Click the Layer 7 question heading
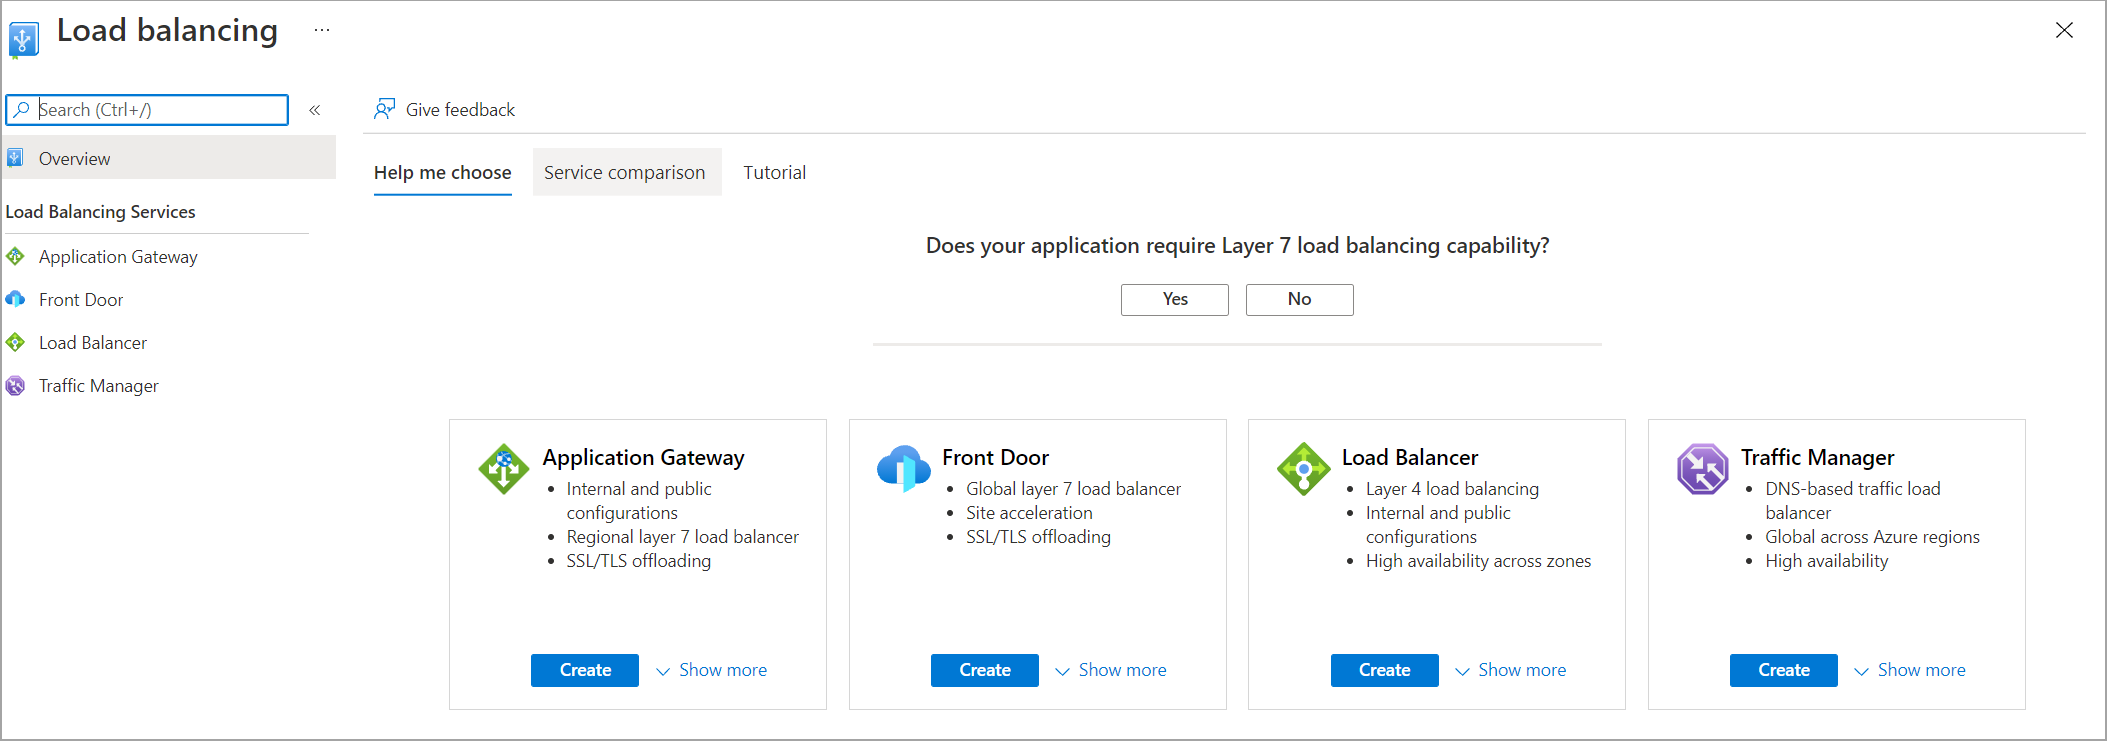Screen dimensions: 2107x741 click(1238, 245)
